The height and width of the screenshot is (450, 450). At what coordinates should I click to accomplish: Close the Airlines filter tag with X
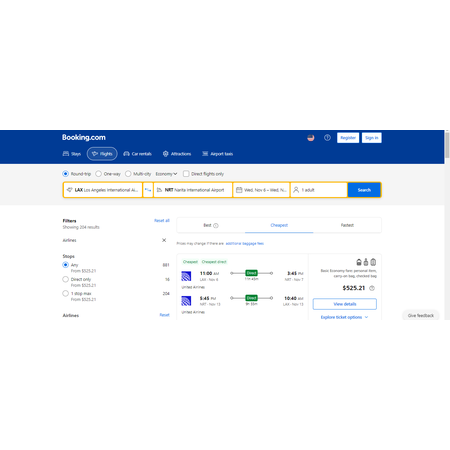(x=164, y=240)
